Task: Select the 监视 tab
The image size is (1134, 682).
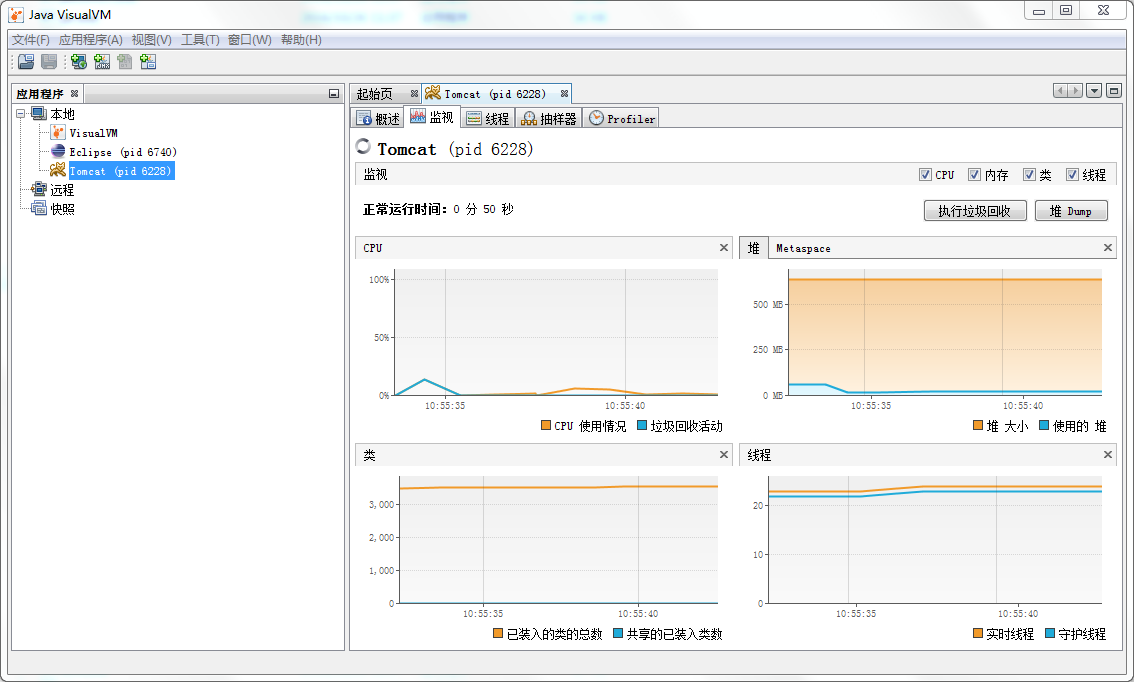Action: (x=432, y=117)
